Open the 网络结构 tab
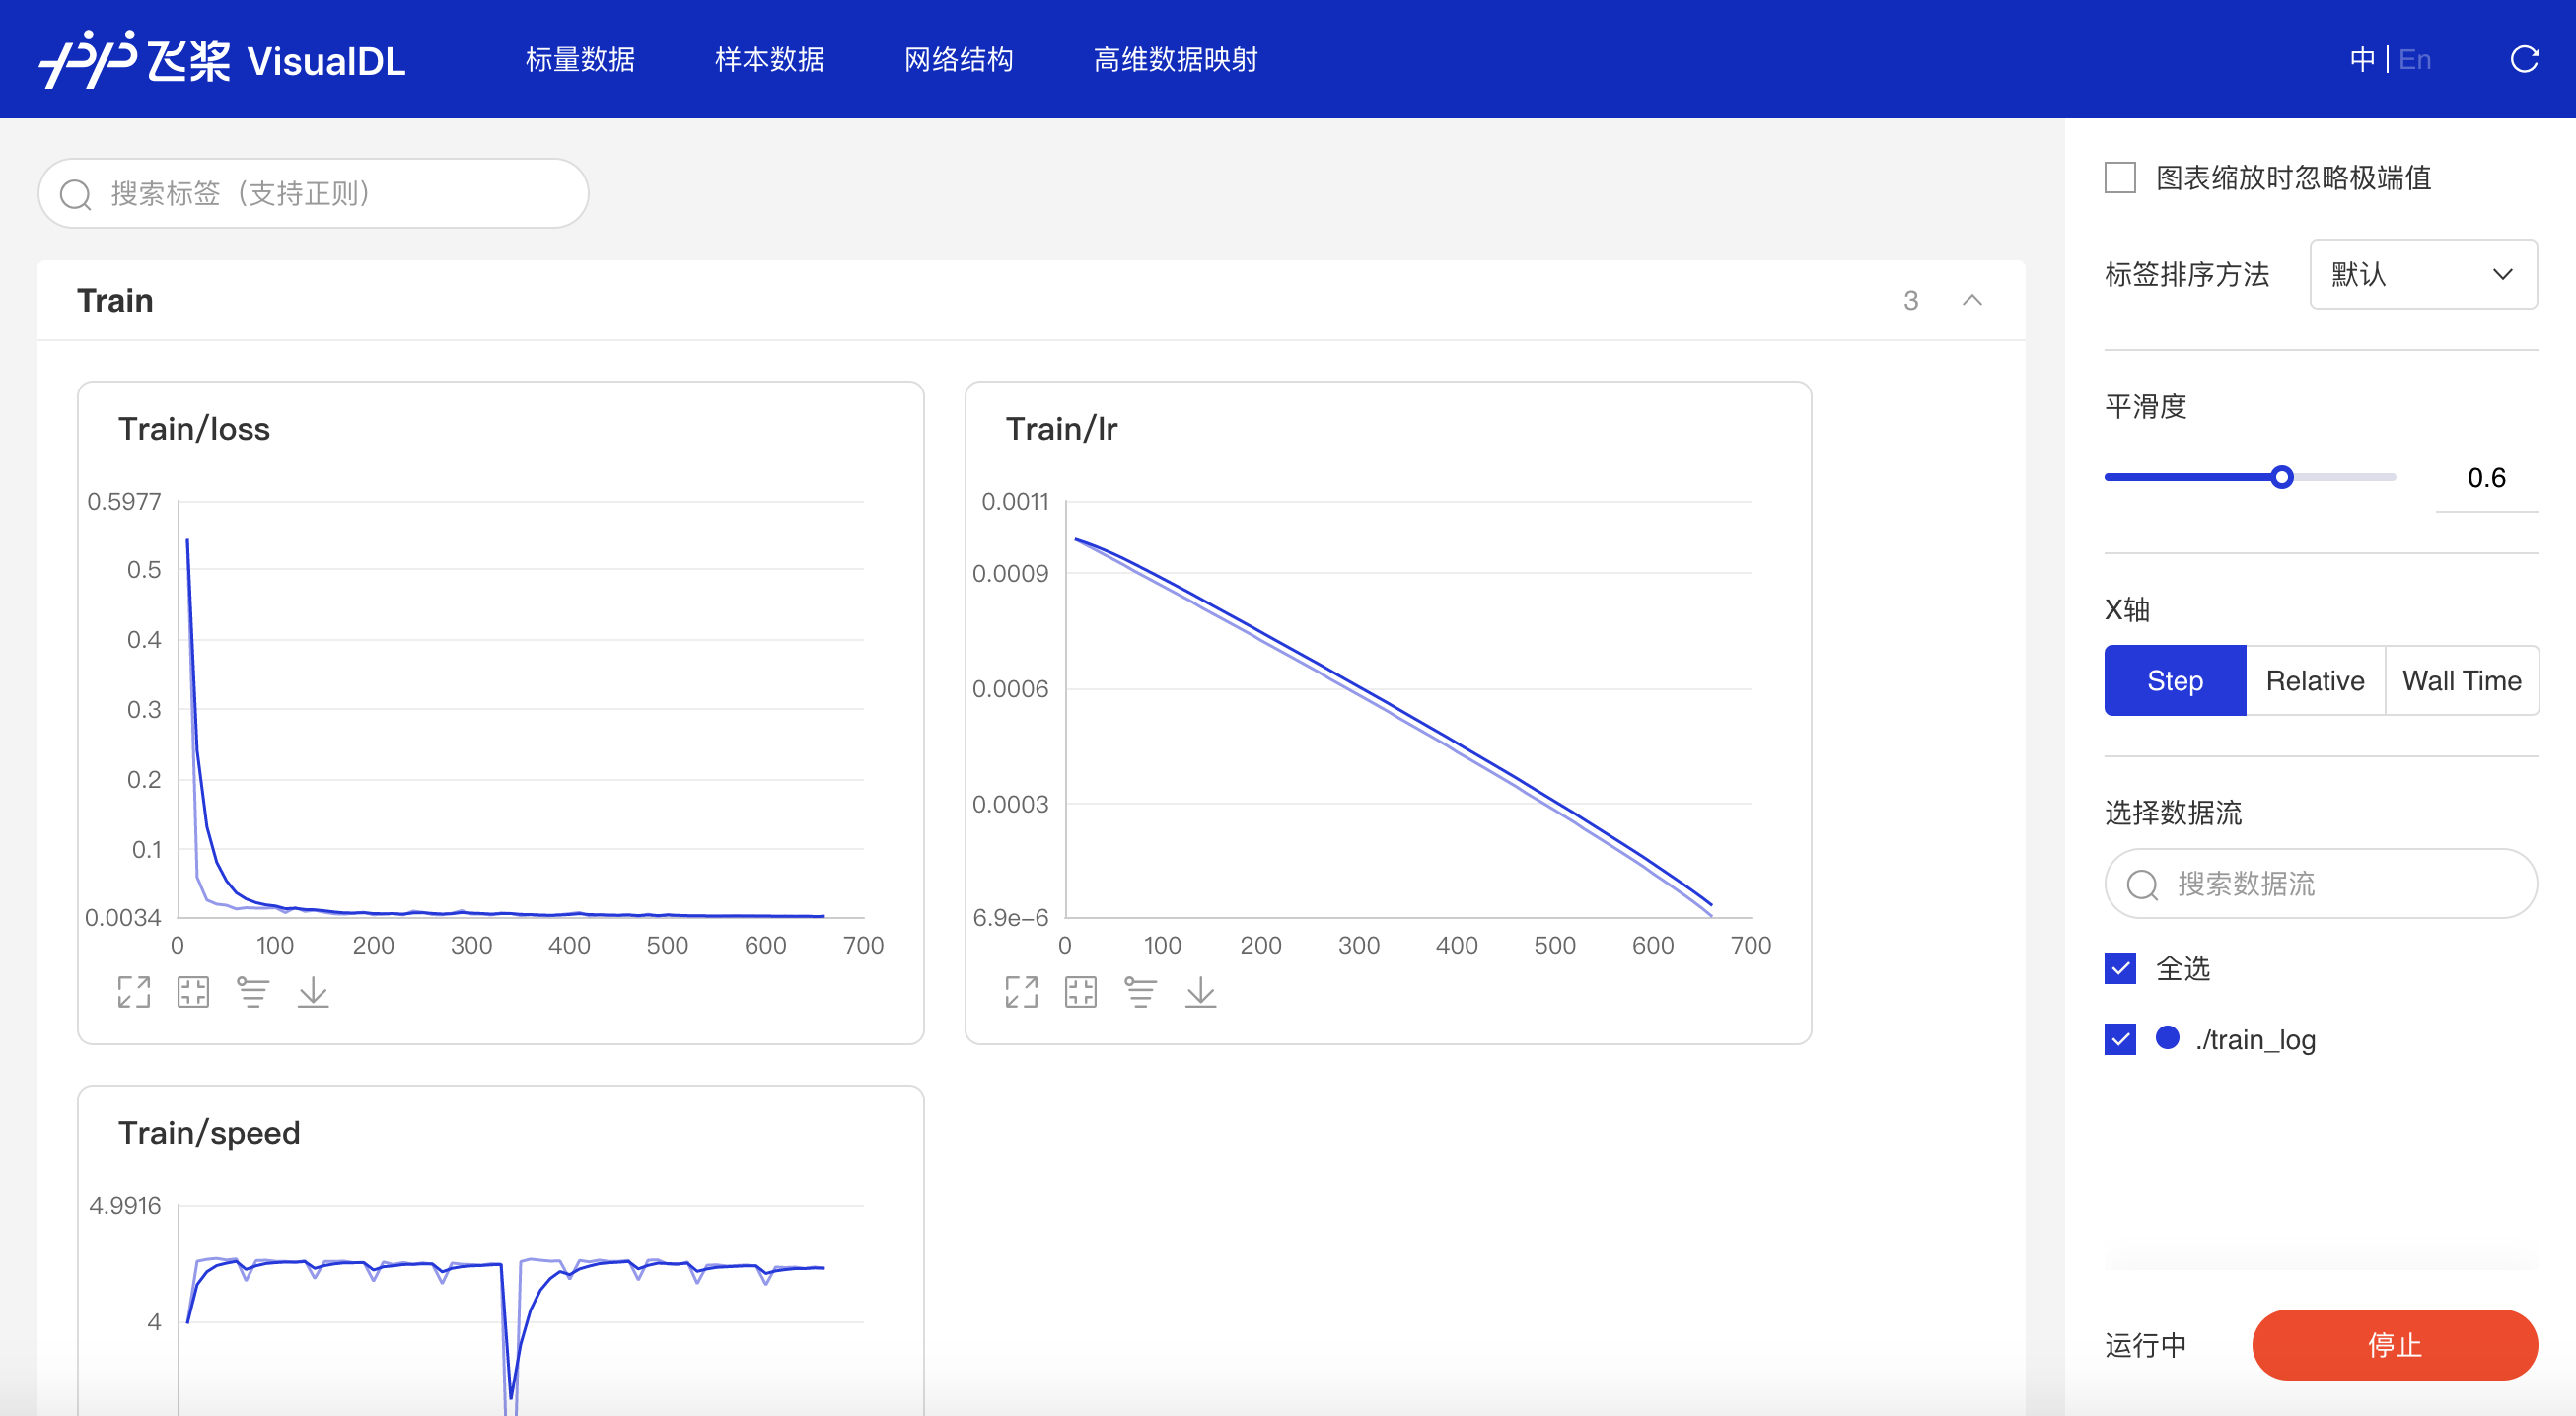This screenshot has height=1416, width=2576. pos(958,60)
